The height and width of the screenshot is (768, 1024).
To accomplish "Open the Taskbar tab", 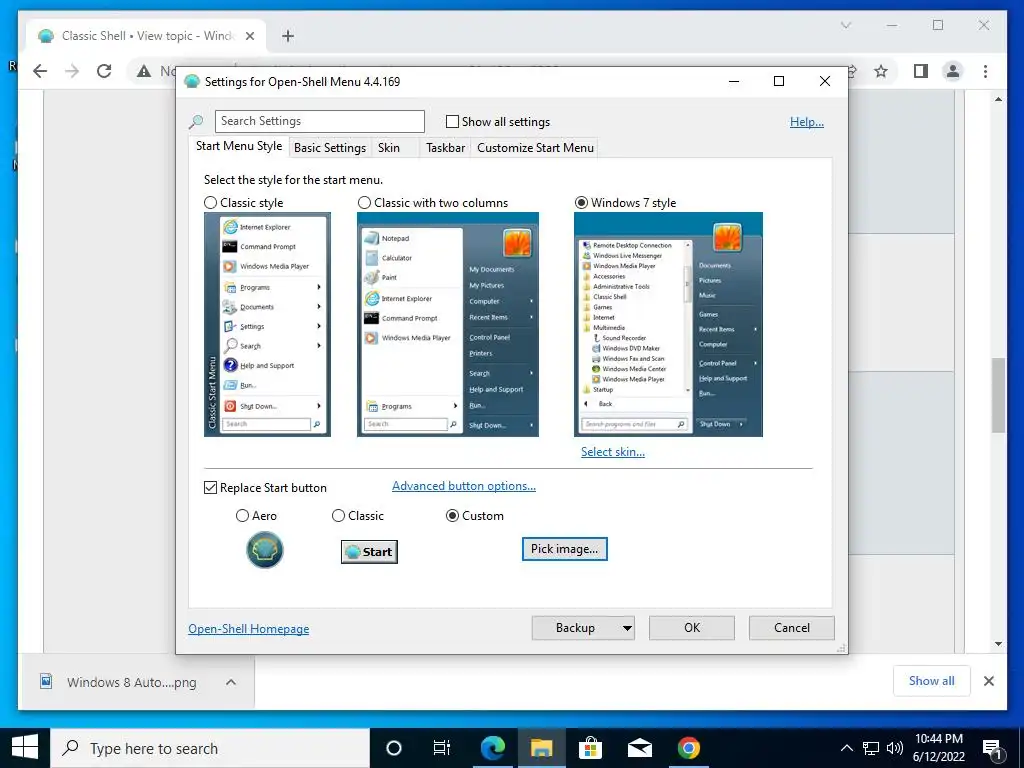I will tap(445, 148).
